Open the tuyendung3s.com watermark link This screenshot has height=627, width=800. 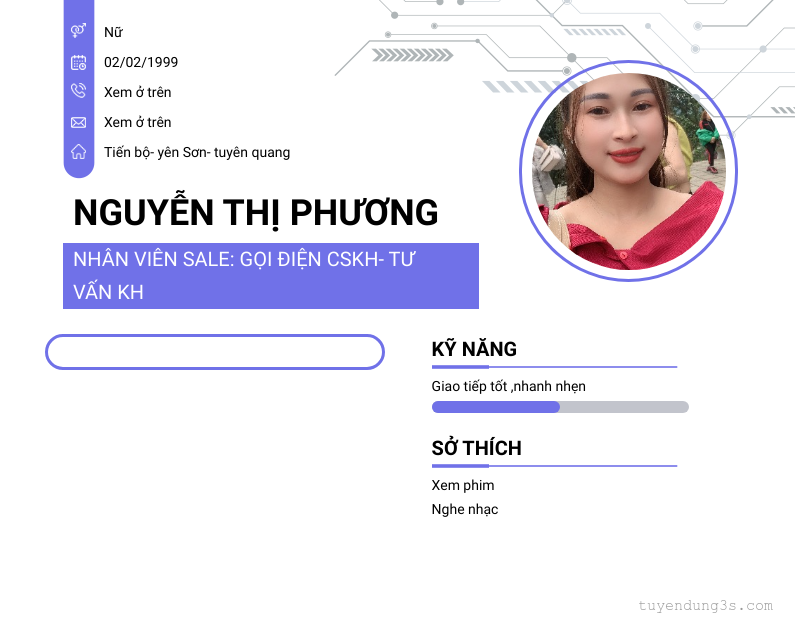(x=706, y=606)
